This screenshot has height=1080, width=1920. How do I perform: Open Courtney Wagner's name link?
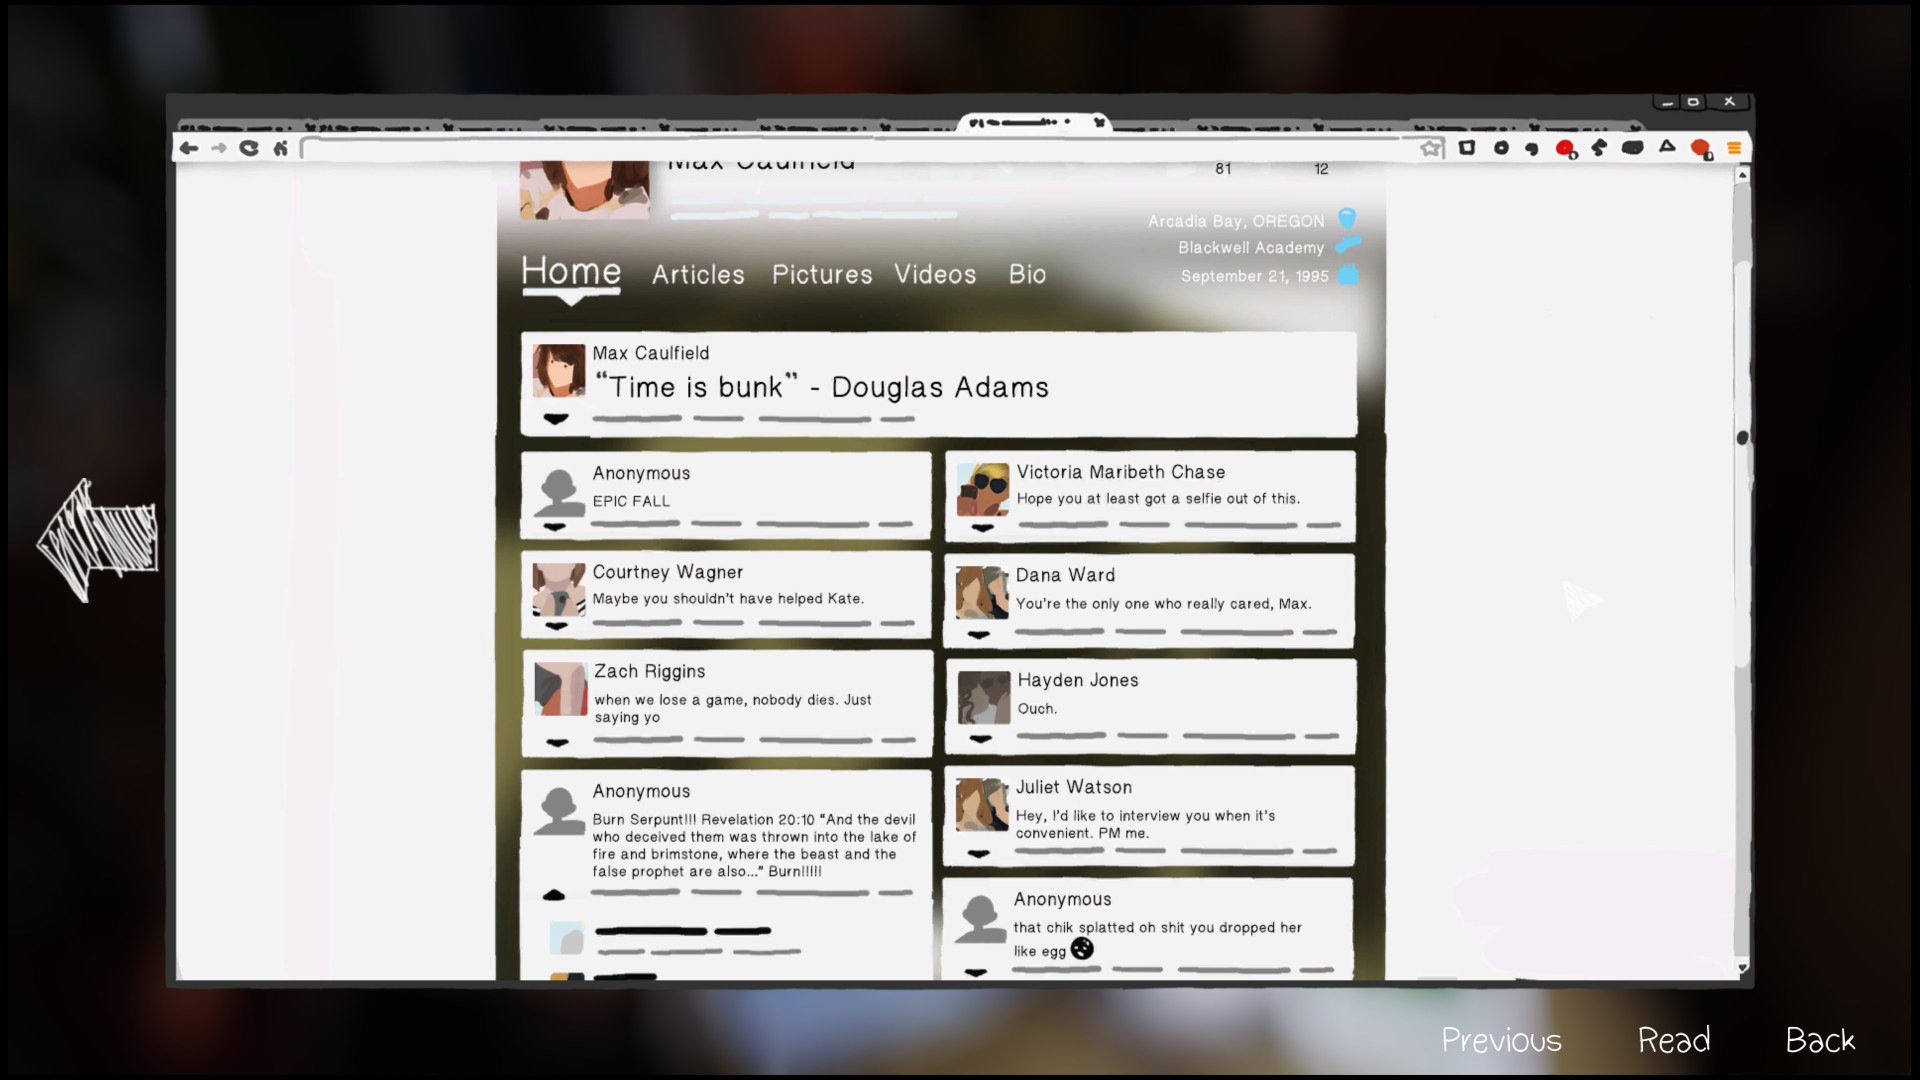668,572
